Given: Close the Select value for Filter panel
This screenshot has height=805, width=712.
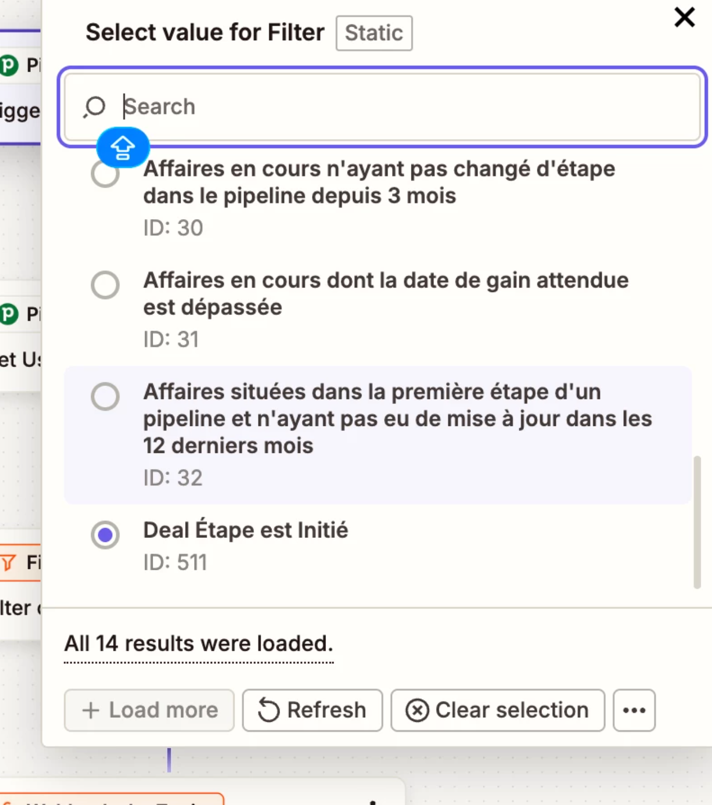Looking at the screenshot, I should pos(685,17).
